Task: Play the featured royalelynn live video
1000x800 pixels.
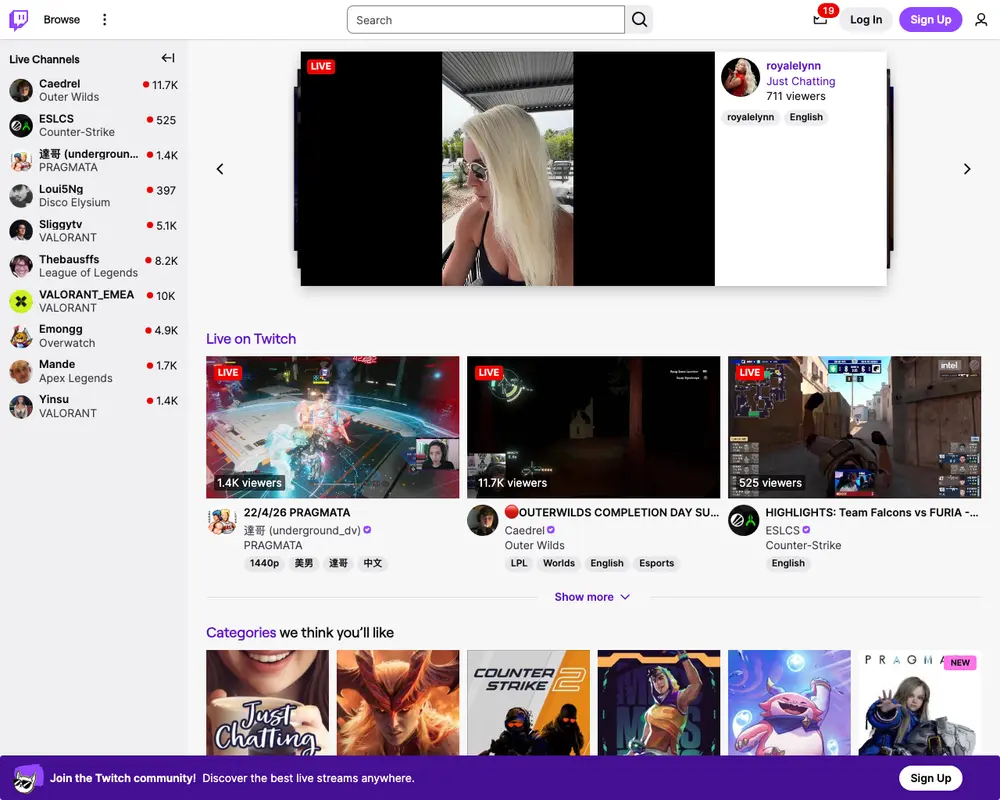Action: pyautogui.click(x=507, y=169)
